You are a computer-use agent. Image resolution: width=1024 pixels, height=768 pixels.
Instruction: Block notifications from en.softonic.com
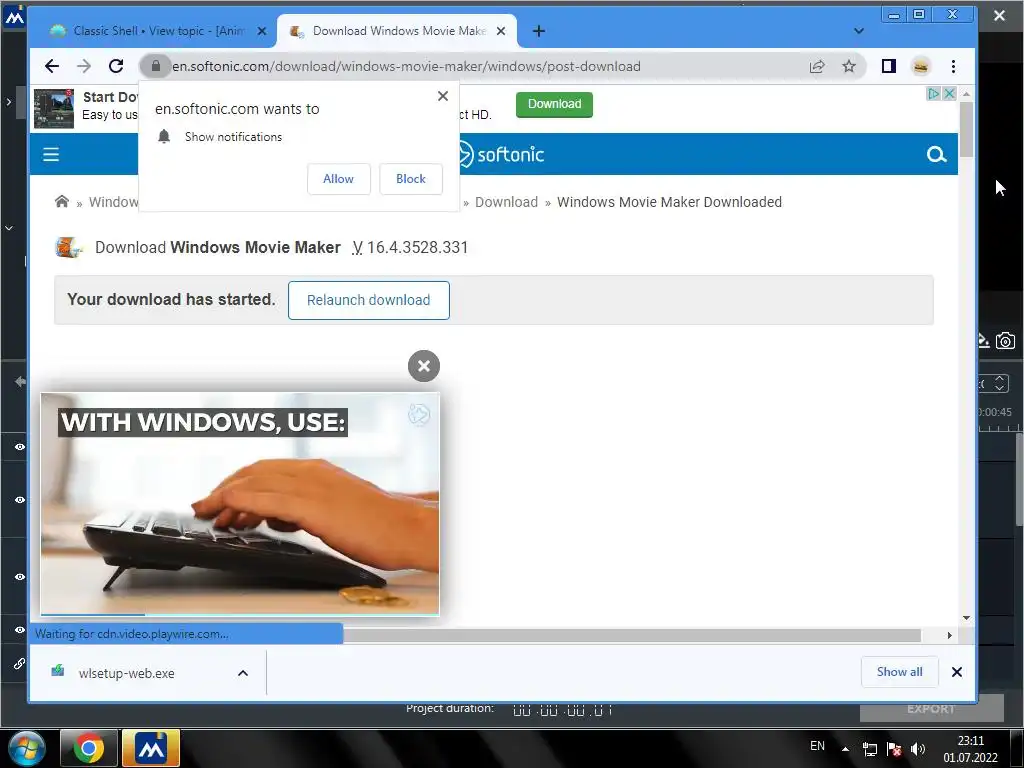tap(411, 179)
